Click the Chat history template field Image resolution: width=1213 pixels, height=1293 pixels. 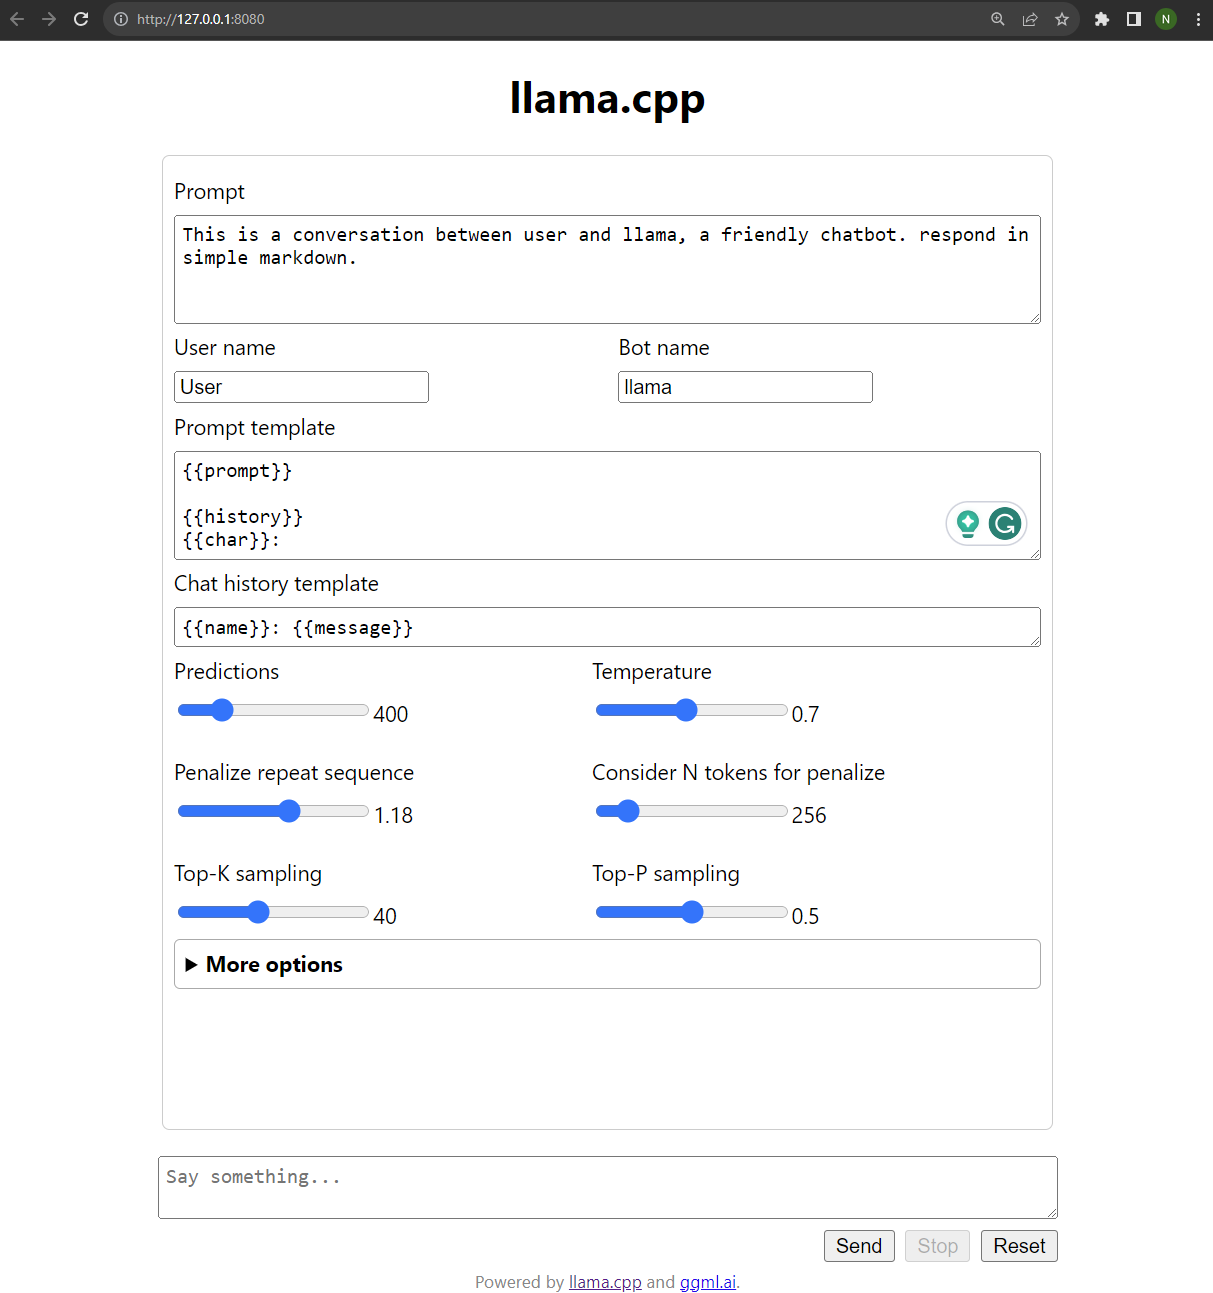point(607,627)
